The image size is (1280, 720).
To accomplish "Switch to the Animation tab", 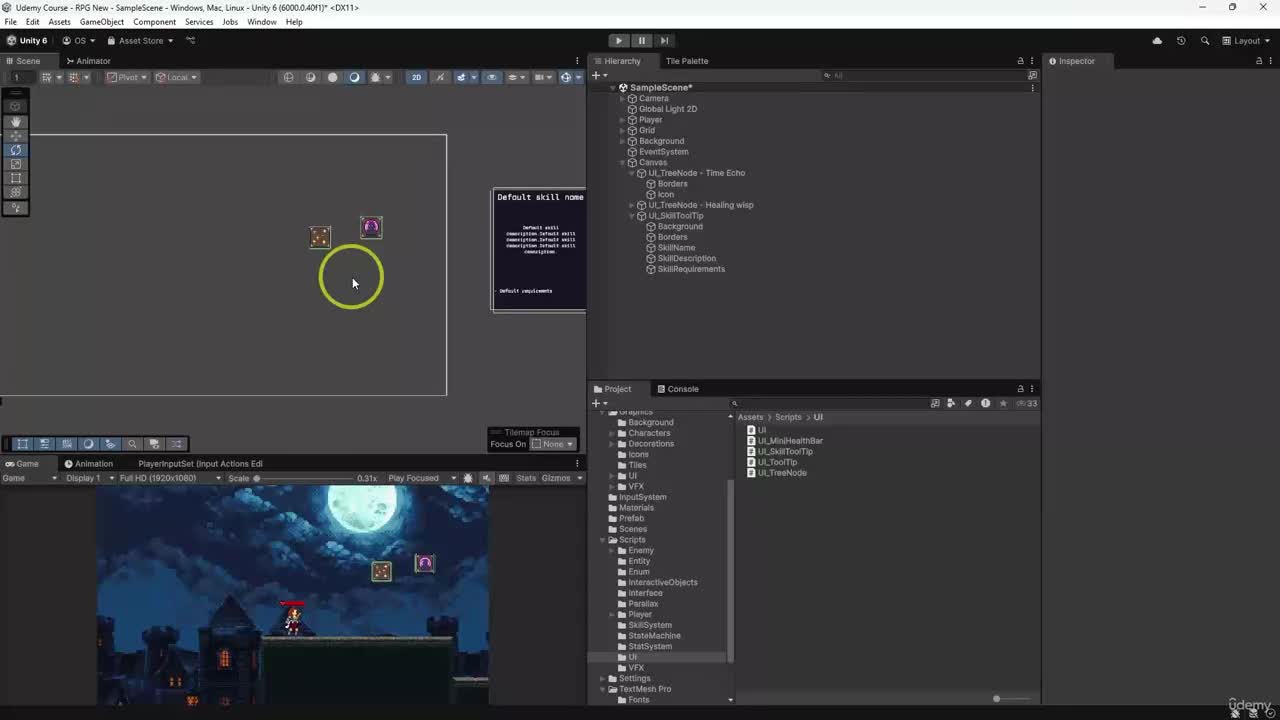I will tap(89, 464).
